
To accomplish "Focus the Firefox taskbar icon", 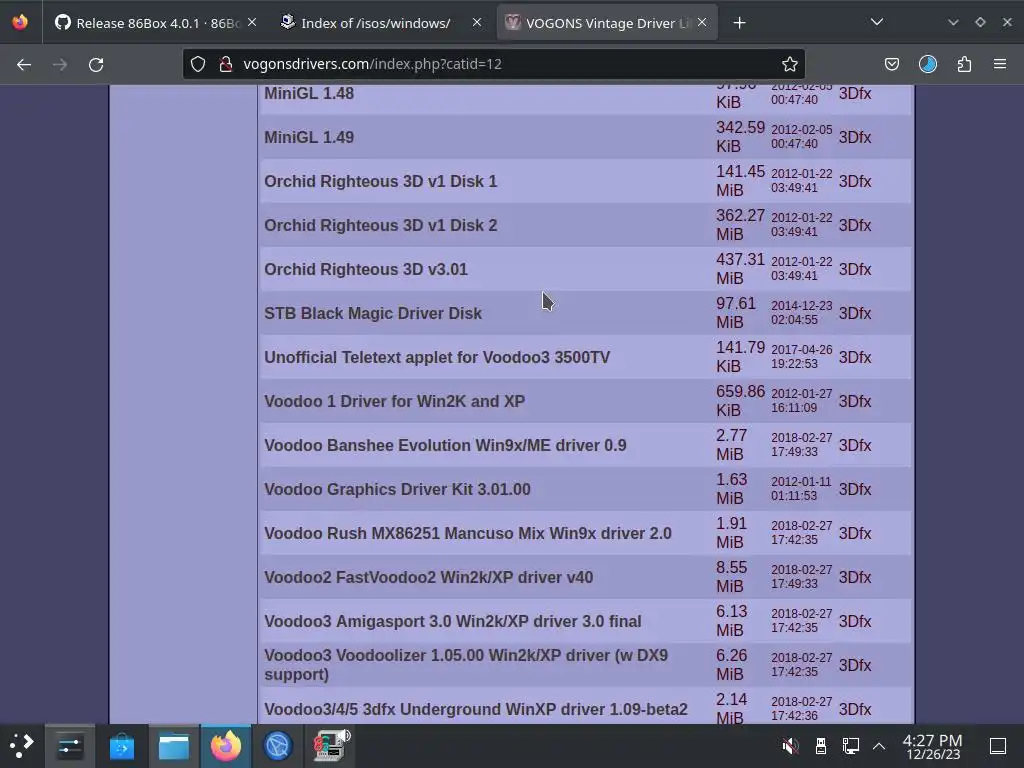I will point(225,746).
